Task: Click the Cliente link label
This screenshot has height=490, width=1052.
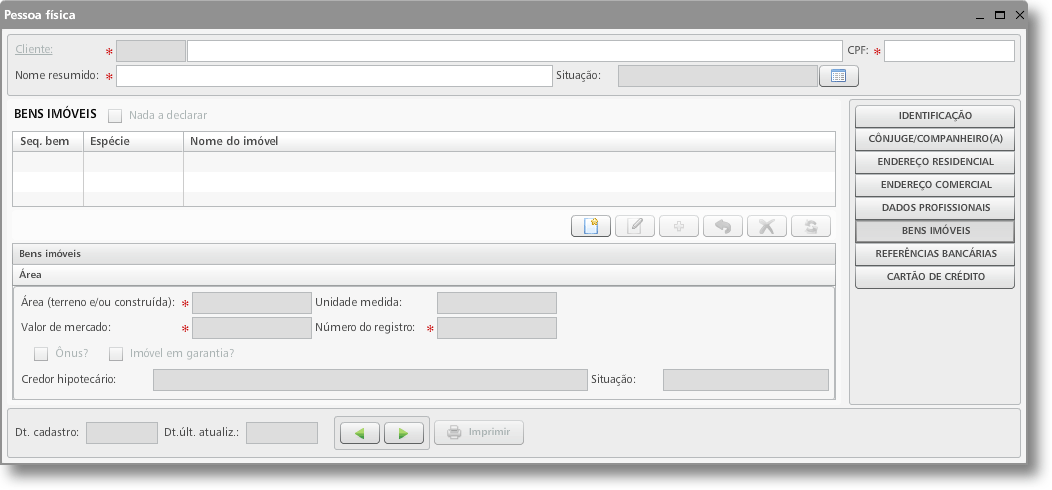Action: point(34,49)
